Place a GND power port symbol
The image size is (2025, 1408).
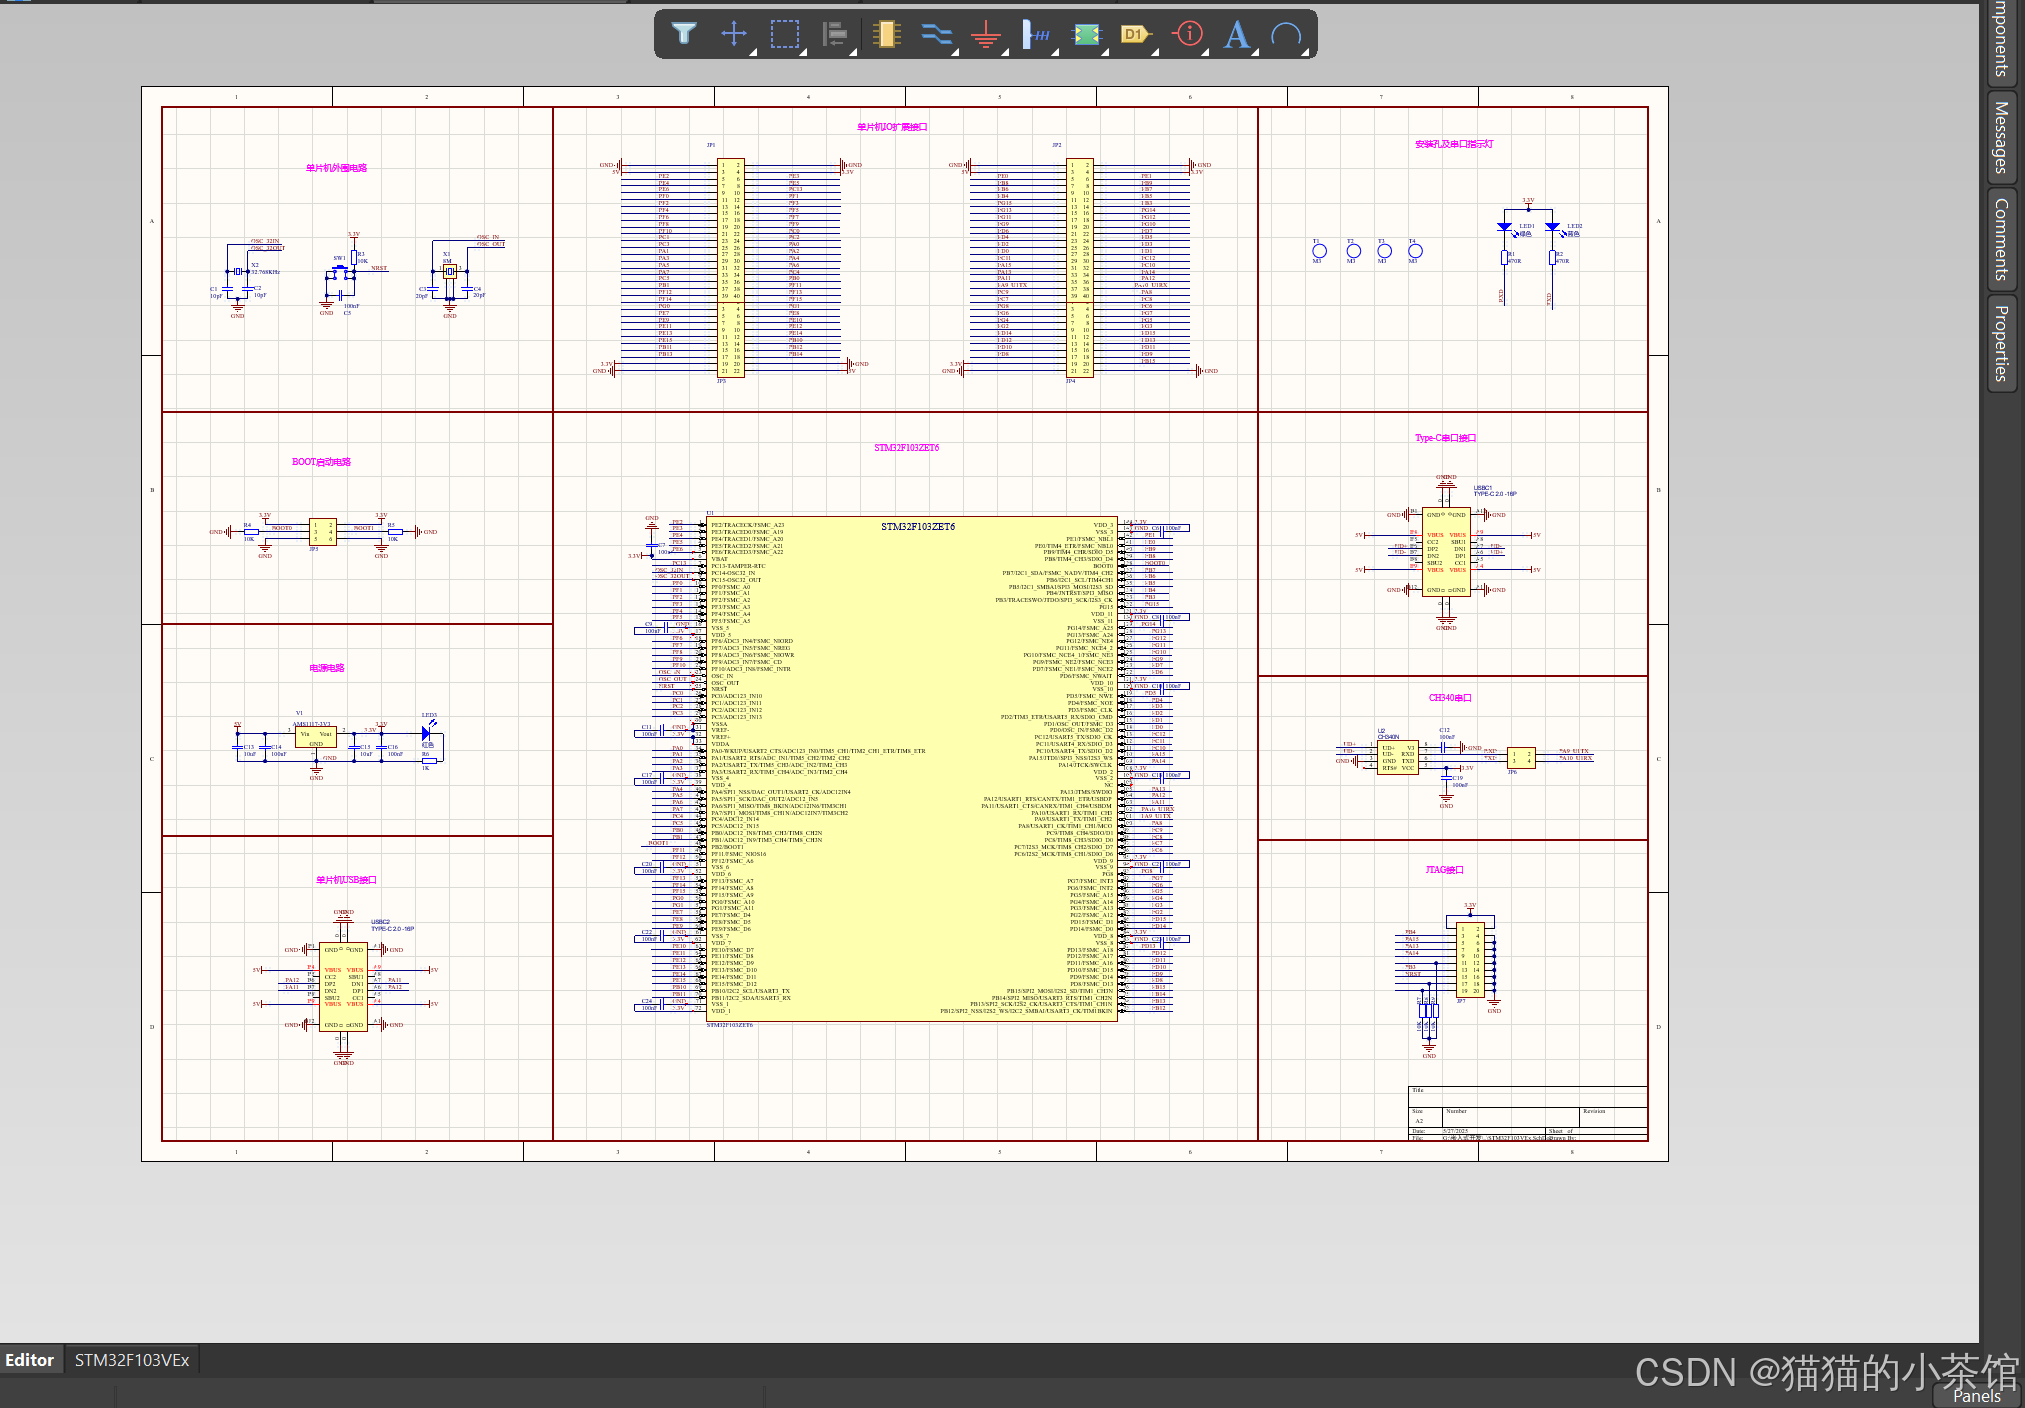coord(986,34)
